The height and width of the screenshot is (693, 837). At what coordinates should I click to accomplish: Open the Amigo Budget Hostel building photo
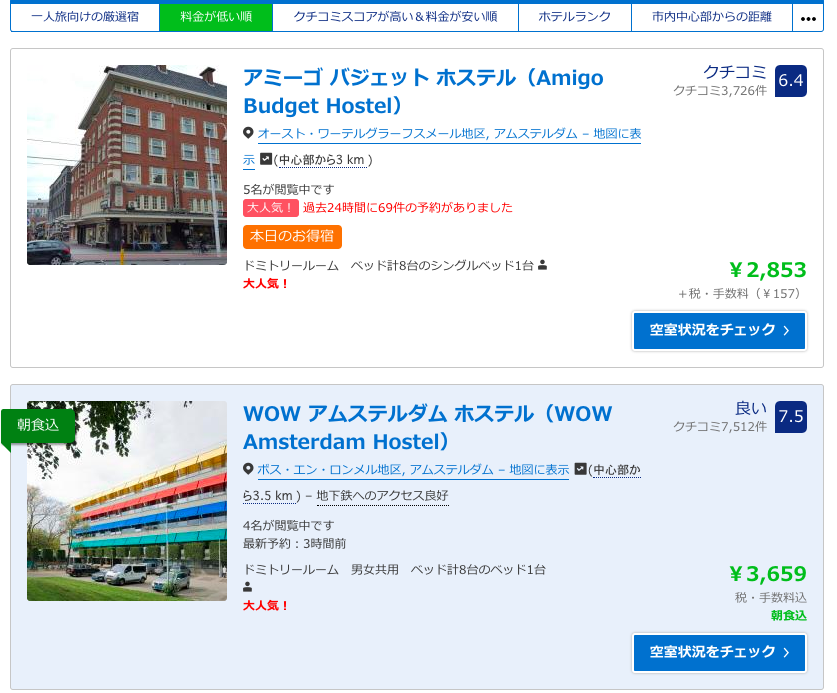[x=127, y=165]
